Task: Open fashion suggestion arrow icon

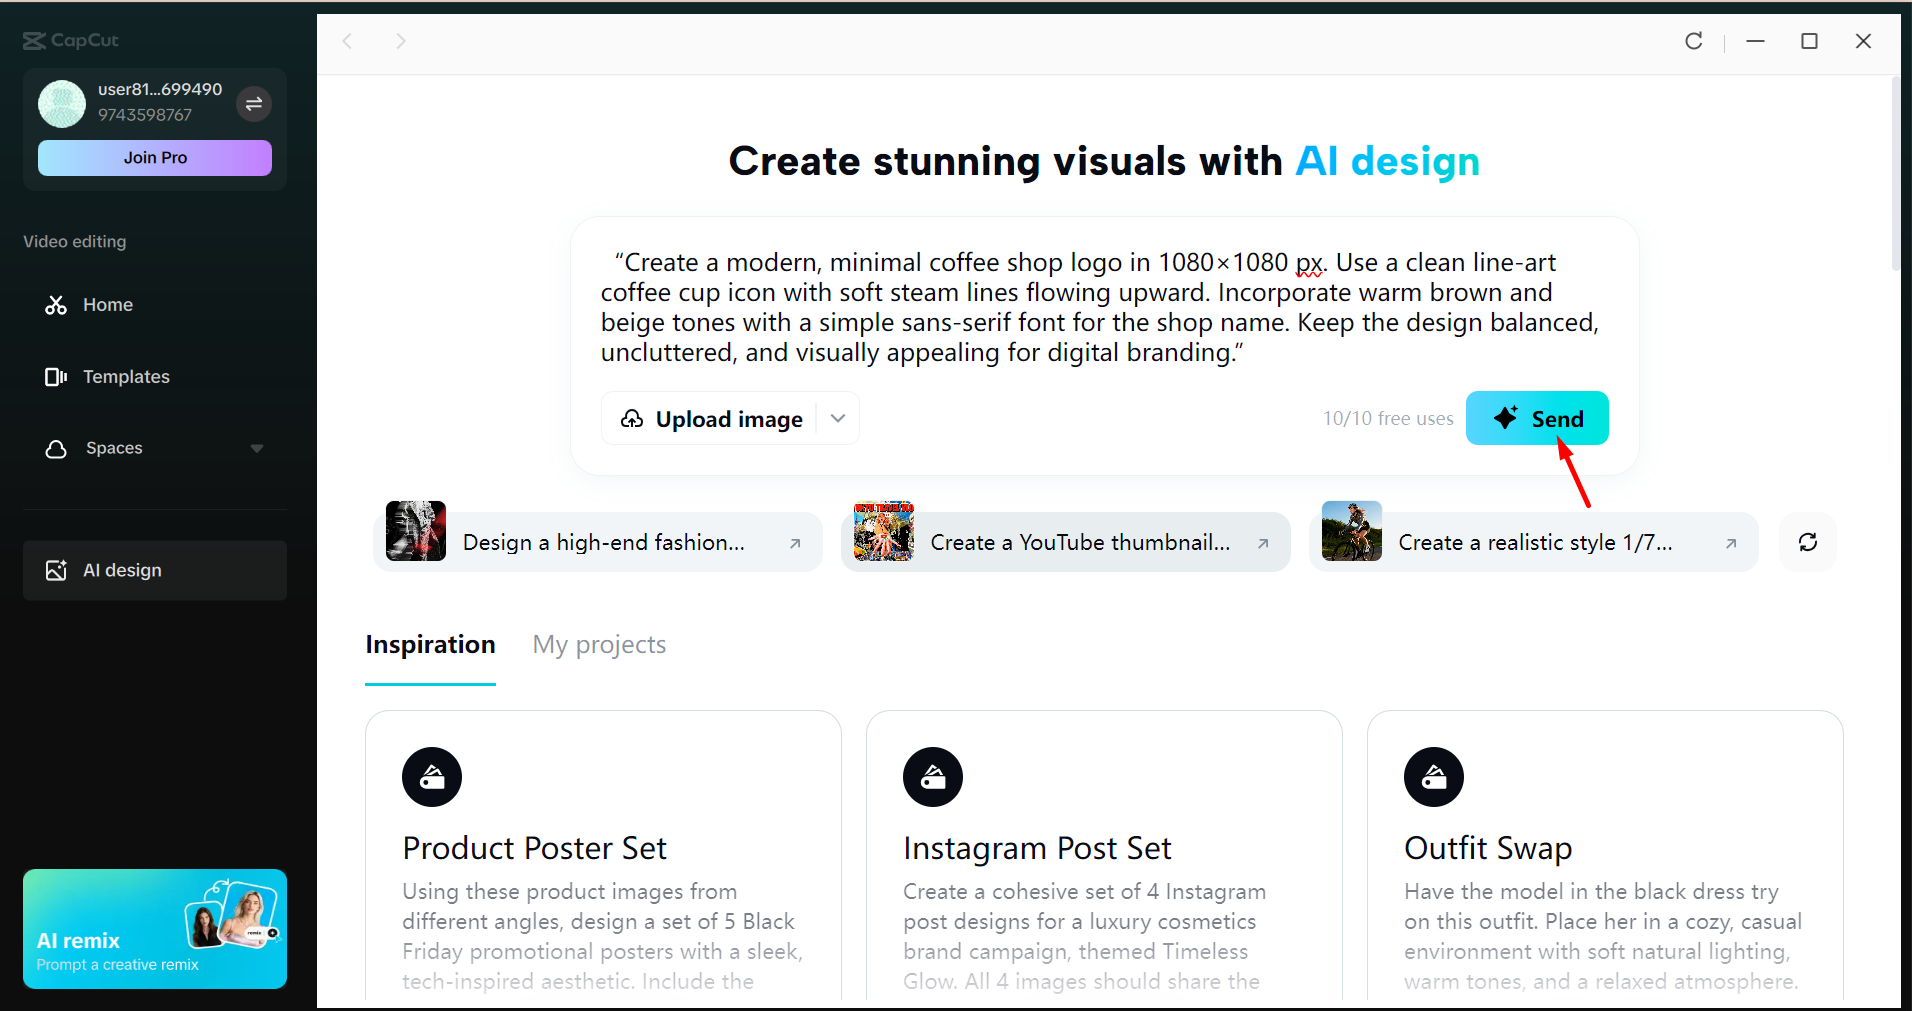Action: [x=795, y=543]
